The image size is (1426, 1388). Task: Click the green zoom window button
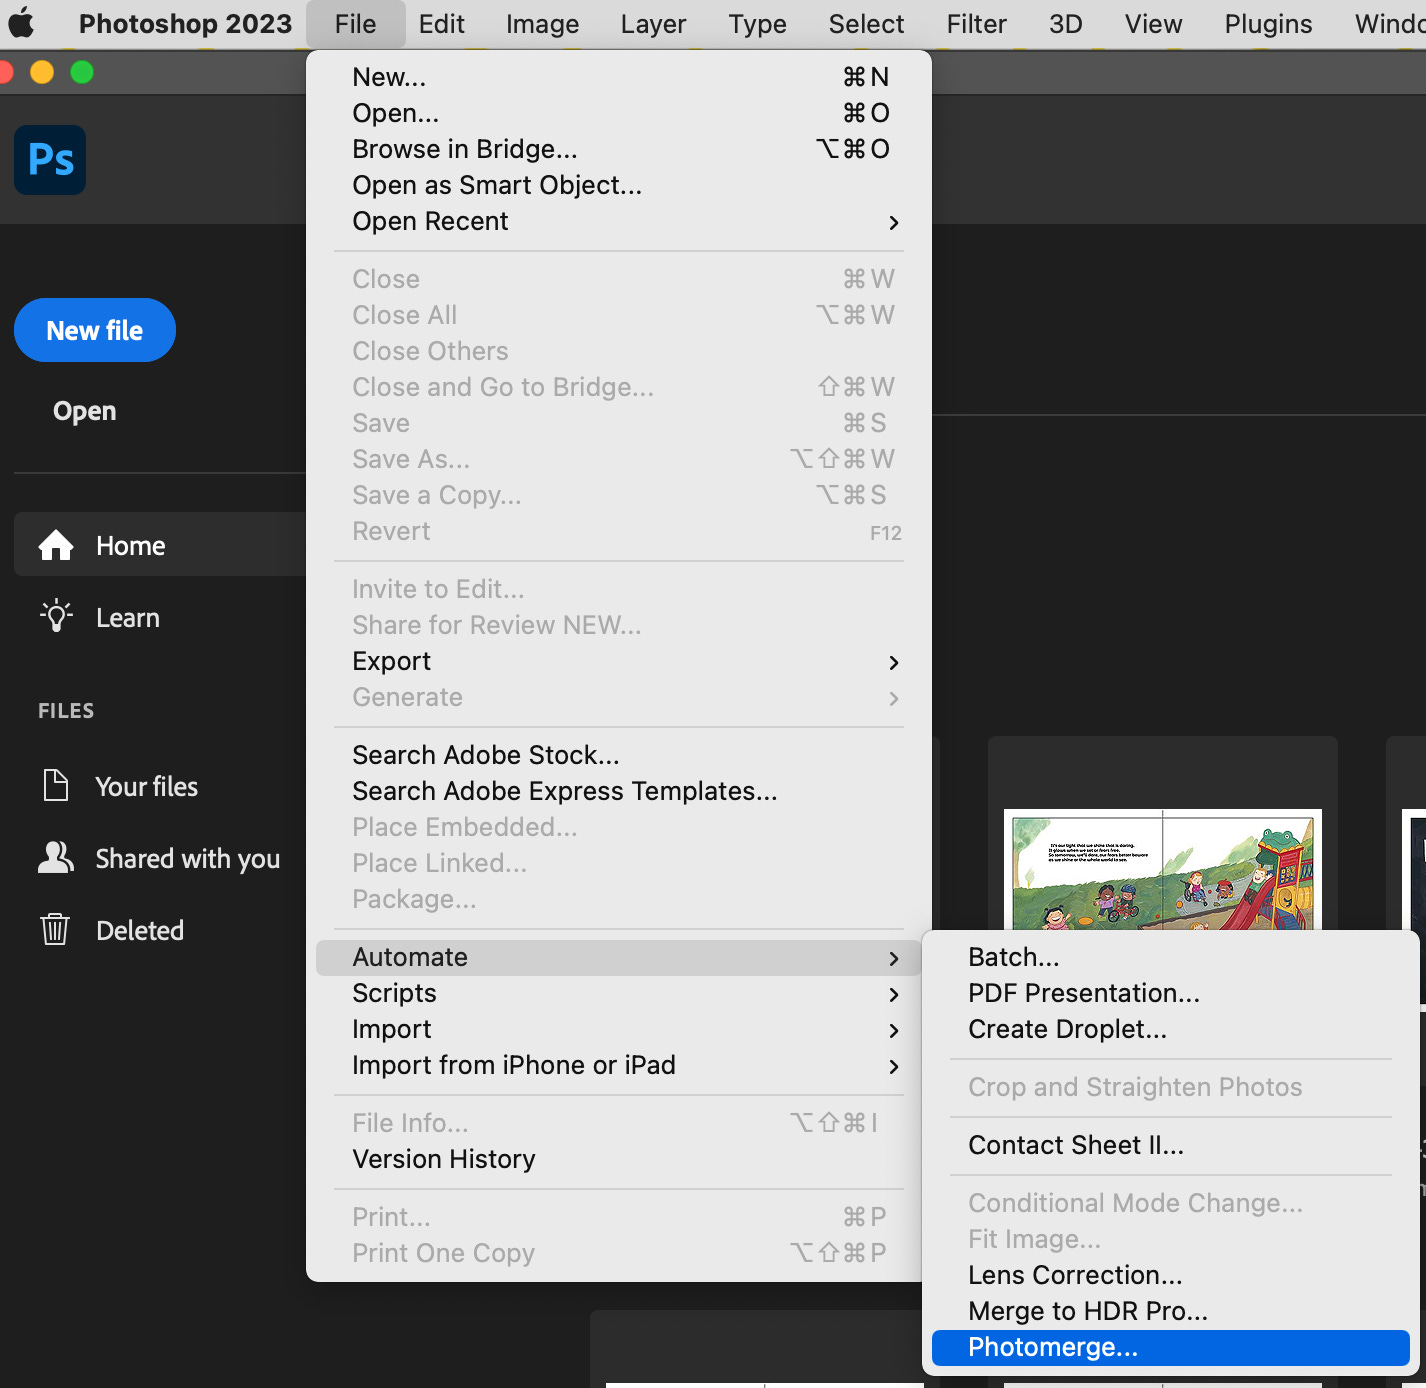click(82, 72)
